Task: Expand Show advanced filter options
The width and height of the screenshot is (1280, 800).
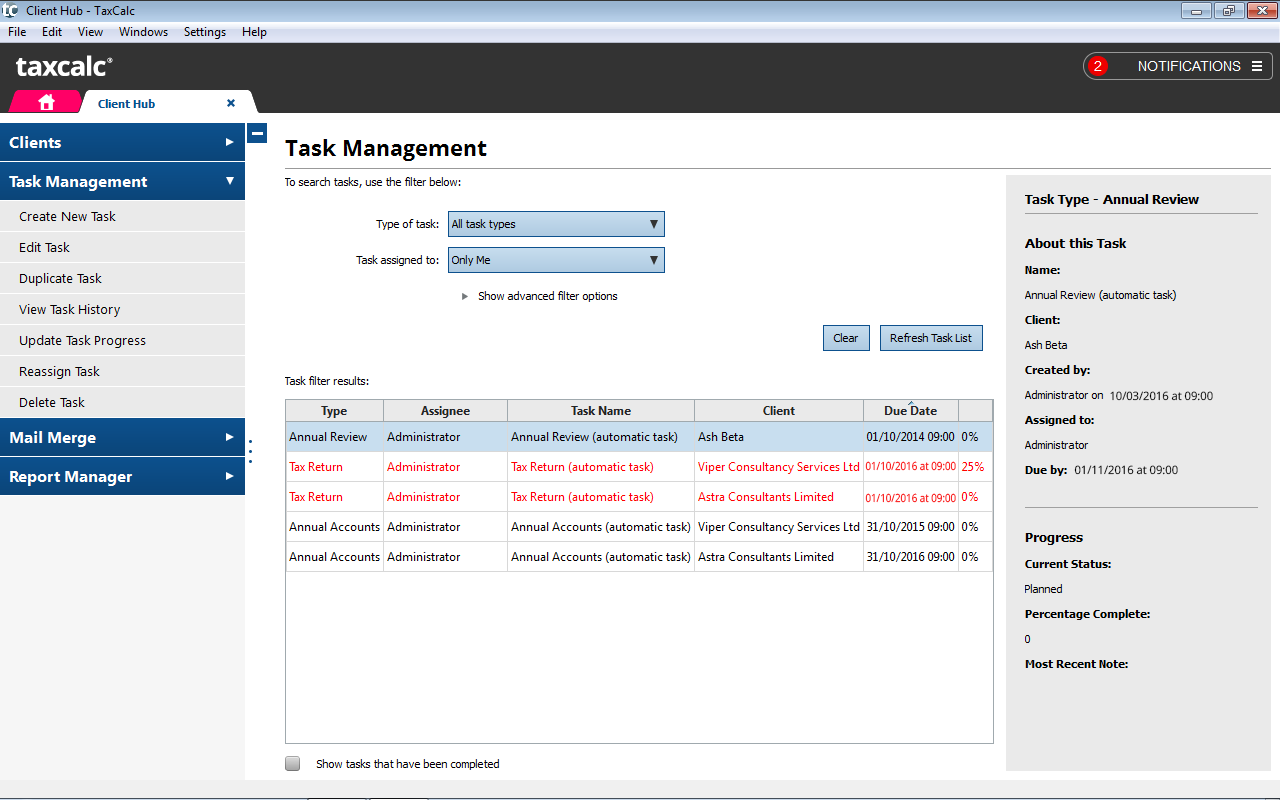Action: (x=539, y=296)
